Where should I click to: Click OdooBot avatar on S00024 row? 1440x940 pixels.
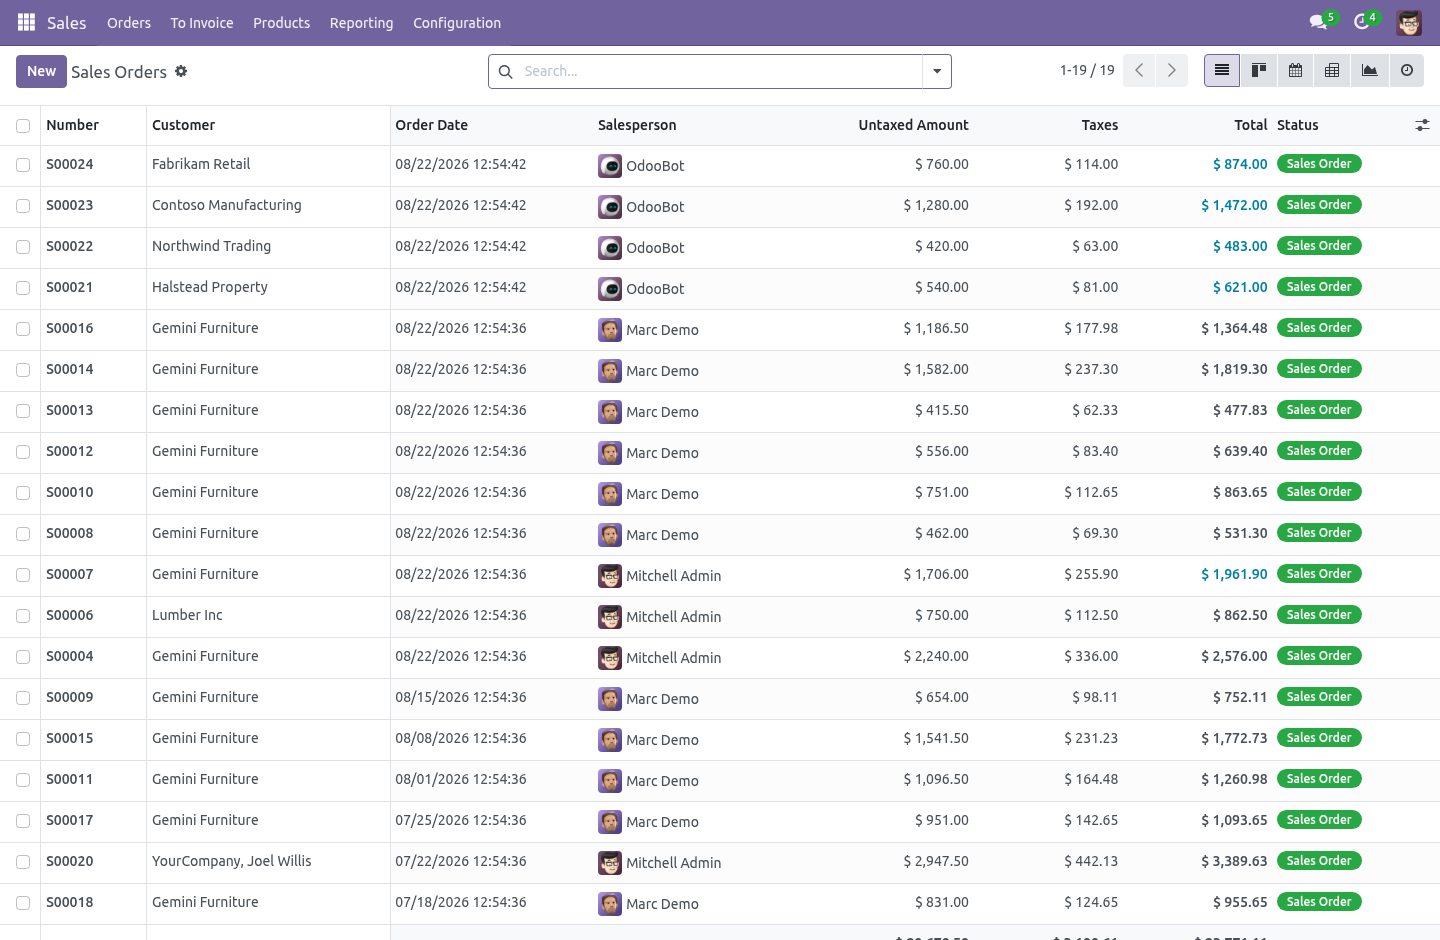[x=610, y=166]
